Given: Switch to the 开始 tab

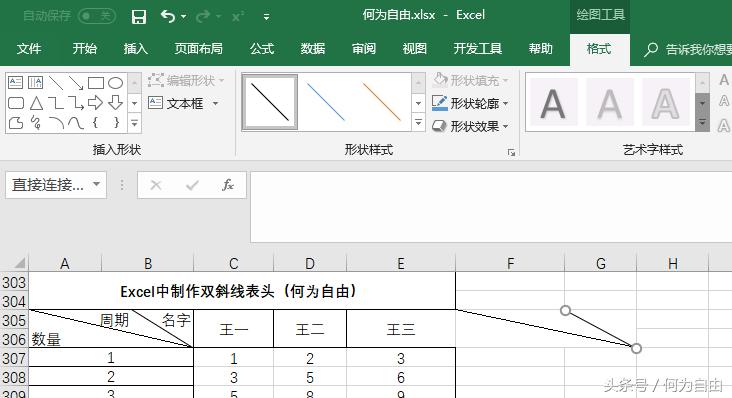Looking at the screenshot, I should 84,49.
